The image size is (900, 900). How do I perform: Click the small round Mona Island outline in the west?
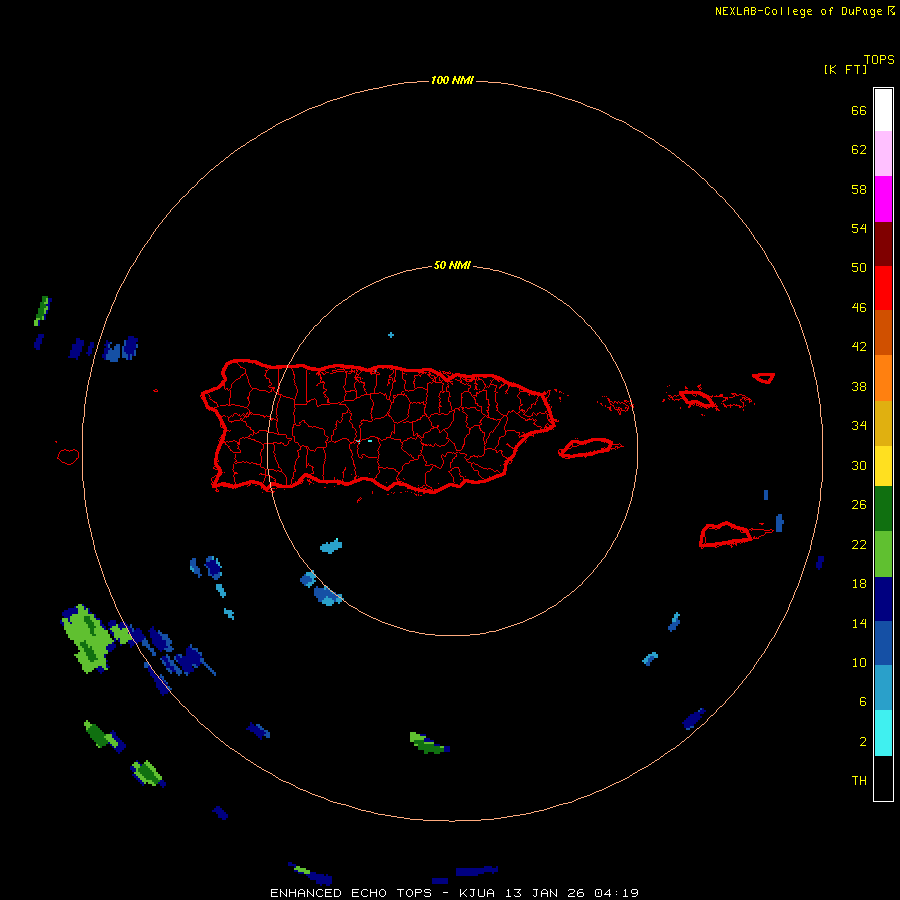point(68,456)
